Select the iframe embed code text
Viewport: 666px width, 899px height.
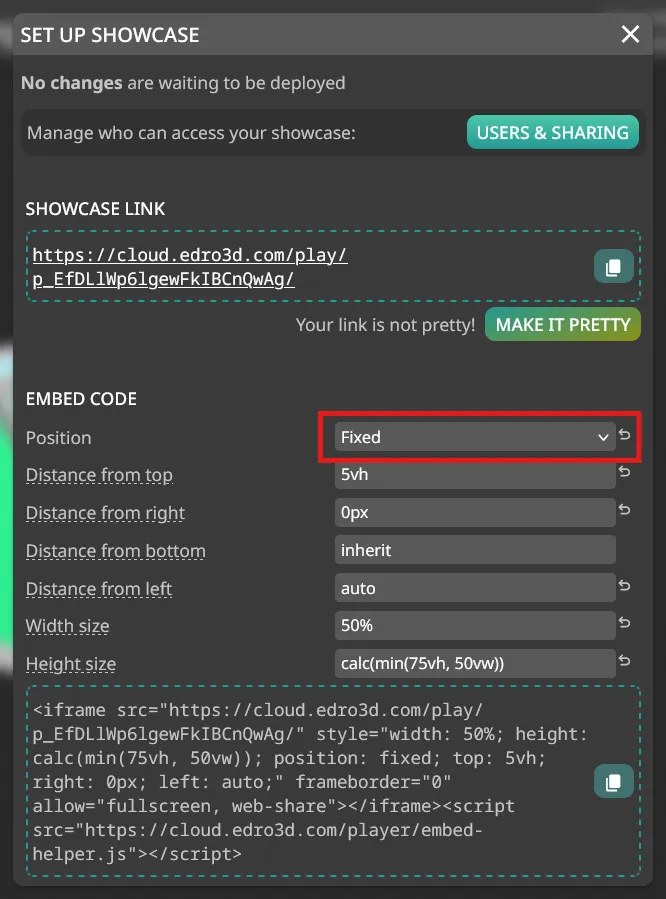310,782
